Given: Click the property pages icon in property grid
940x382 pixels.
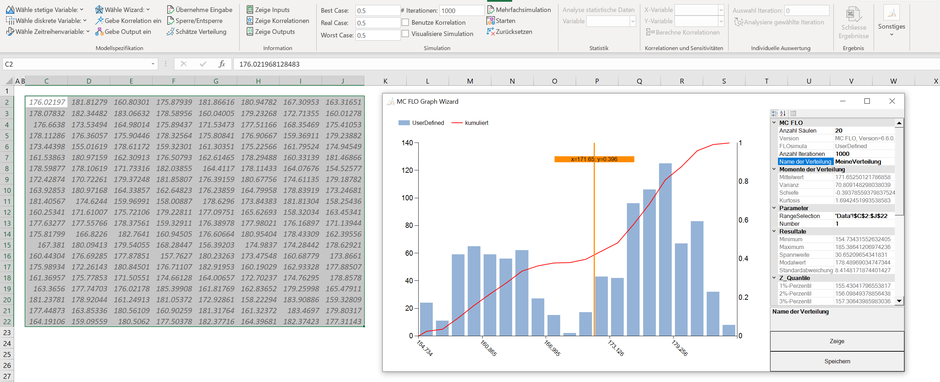Looking at the screenshot, I should tap(793, 113).
